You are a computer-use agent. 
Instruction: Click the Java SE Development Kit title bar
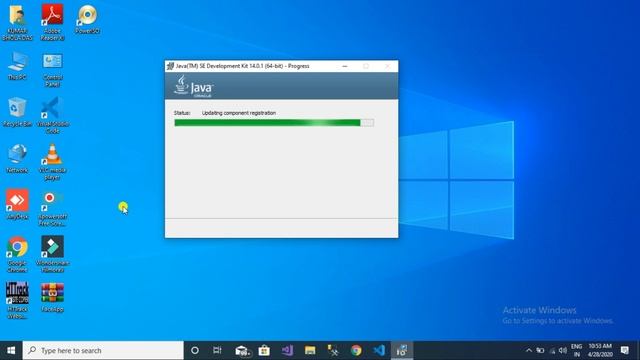click(x=282, y=66)
